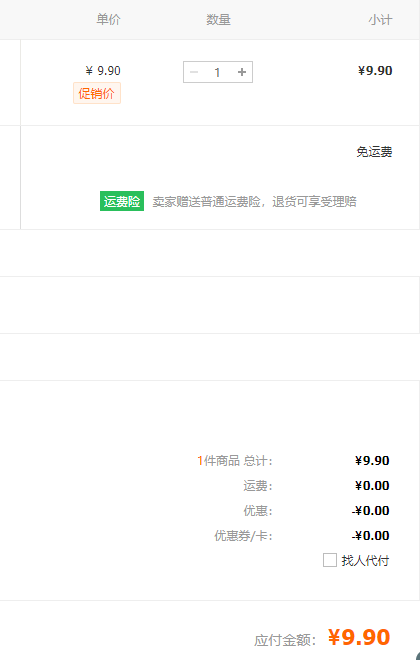The width and height of the screenshot is (420, 660).
Task: Click the 优惠券/卡 coupon label
Action: click(243, 535)
